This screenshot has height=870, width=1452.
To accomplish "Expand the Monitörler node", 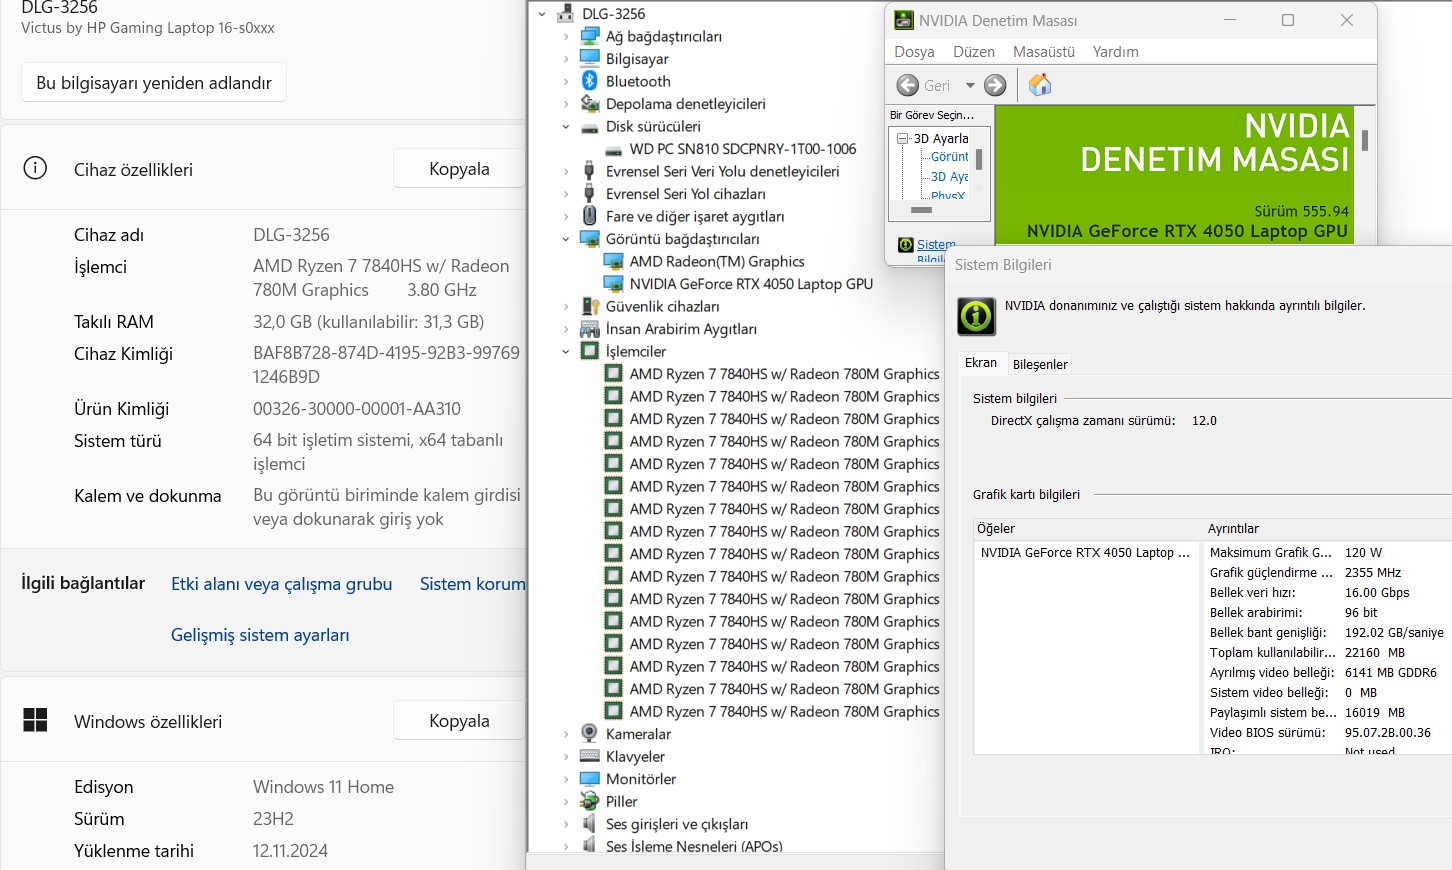I will pos(566,779).
